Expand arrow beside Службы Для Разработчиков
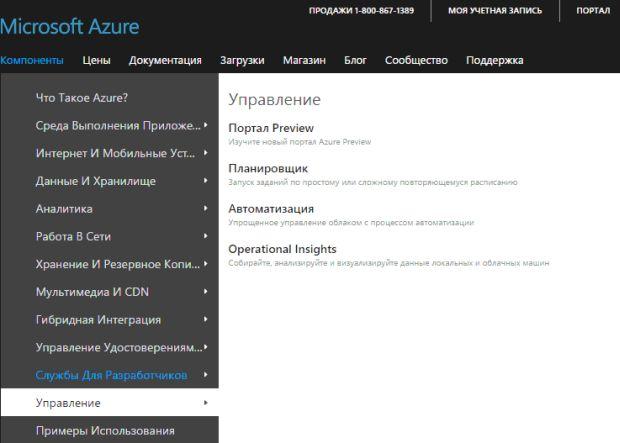The width and height of the screenshot is (620, 443). [206, 374]
